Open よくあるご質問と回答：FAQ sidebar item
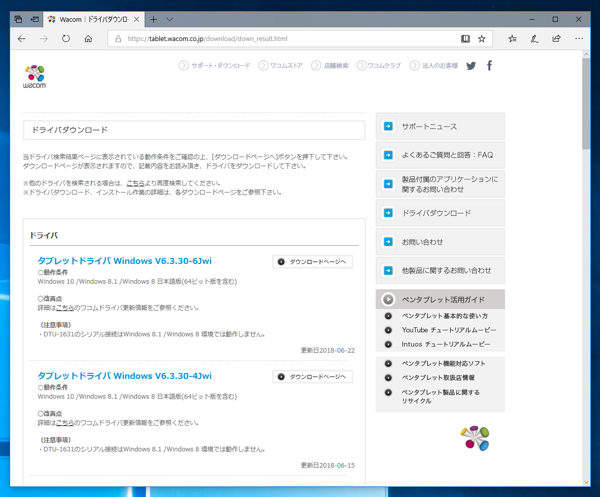Image resolution: width=600 pixels, height=497 pixels. (x=440, y=155)
